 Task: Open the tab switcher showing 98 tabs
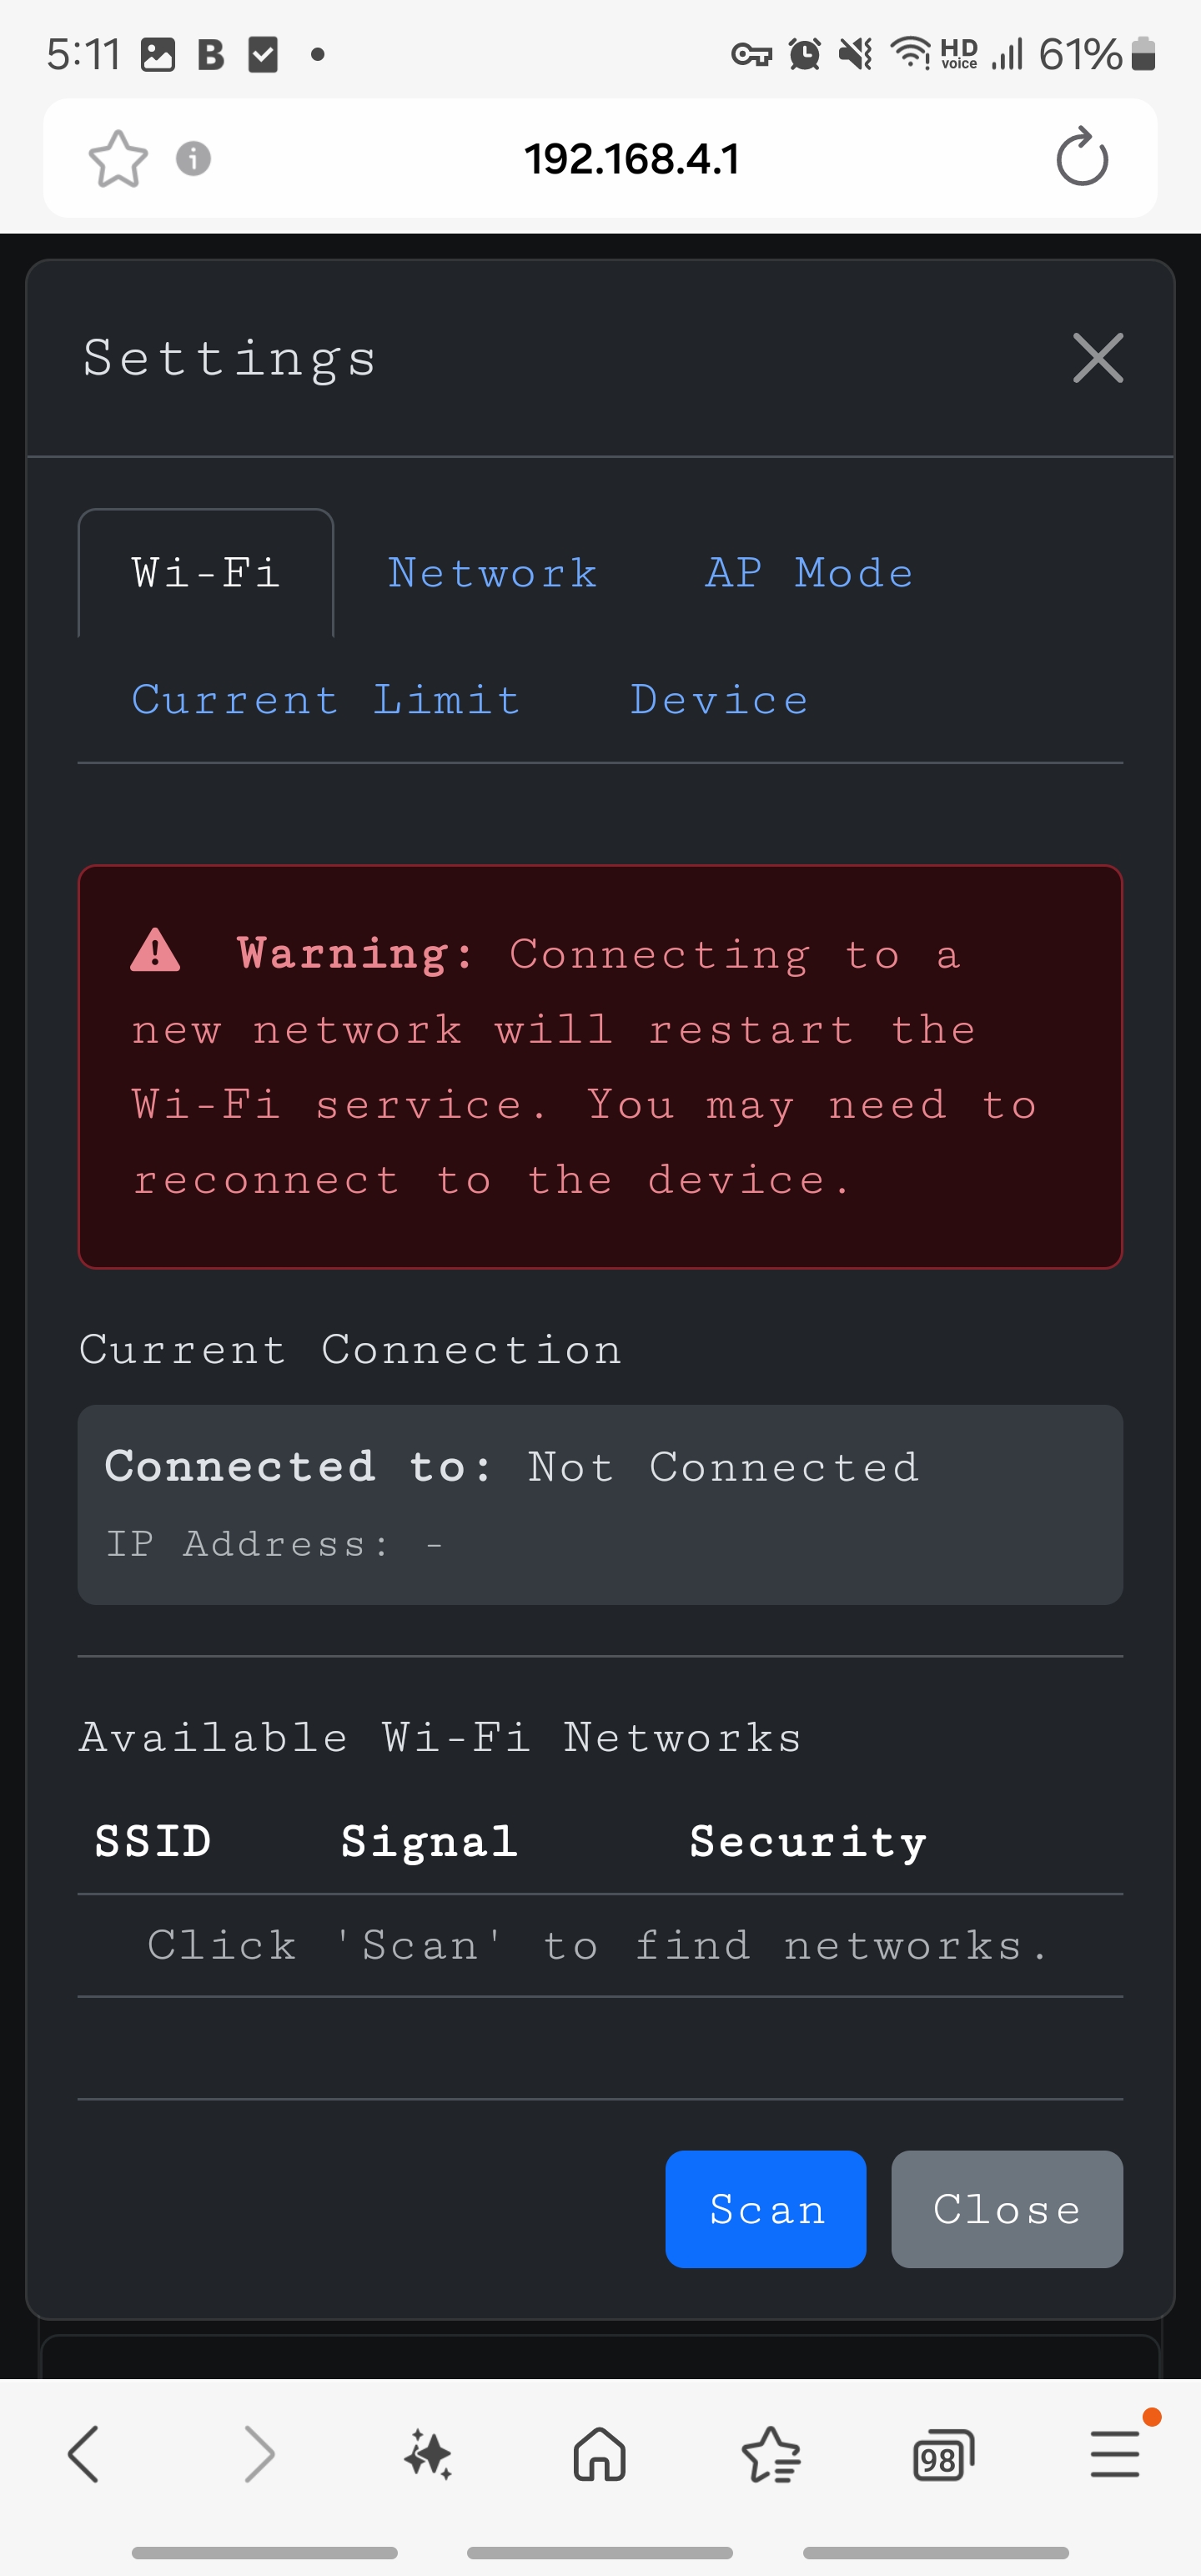pos(942,2453)
